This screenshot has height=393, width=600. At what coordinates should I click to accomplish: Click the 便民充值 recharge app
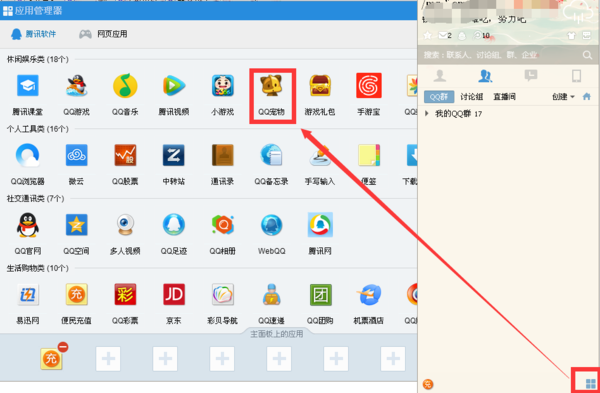76,294
